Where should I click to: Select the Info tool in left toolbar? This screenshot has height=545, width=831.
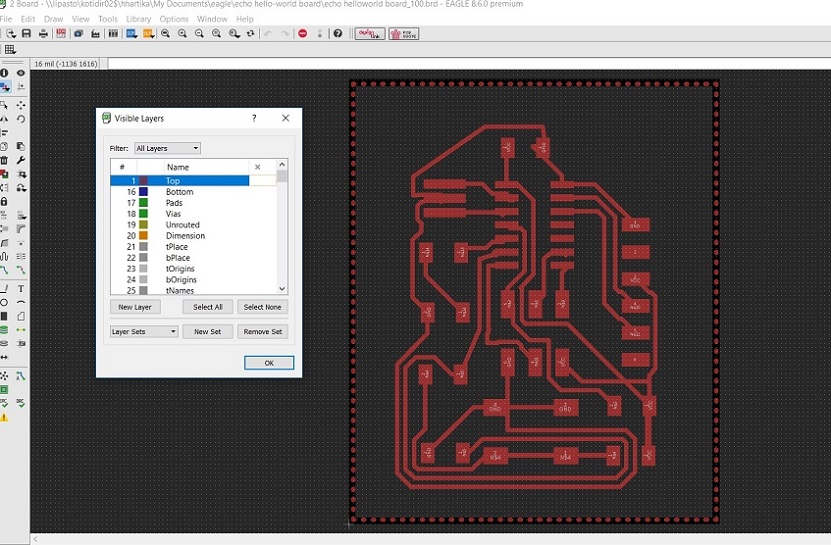(4, 73)
